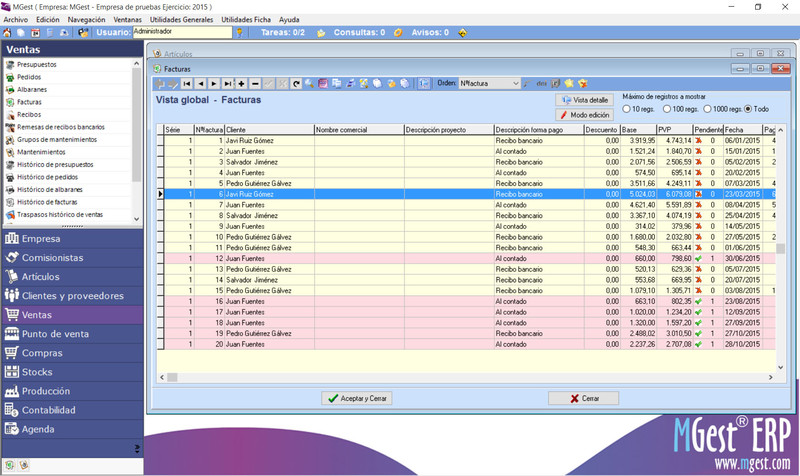Delete record with minus icon
The width and height of the screenshot is (800, 476).
(255, 84)
